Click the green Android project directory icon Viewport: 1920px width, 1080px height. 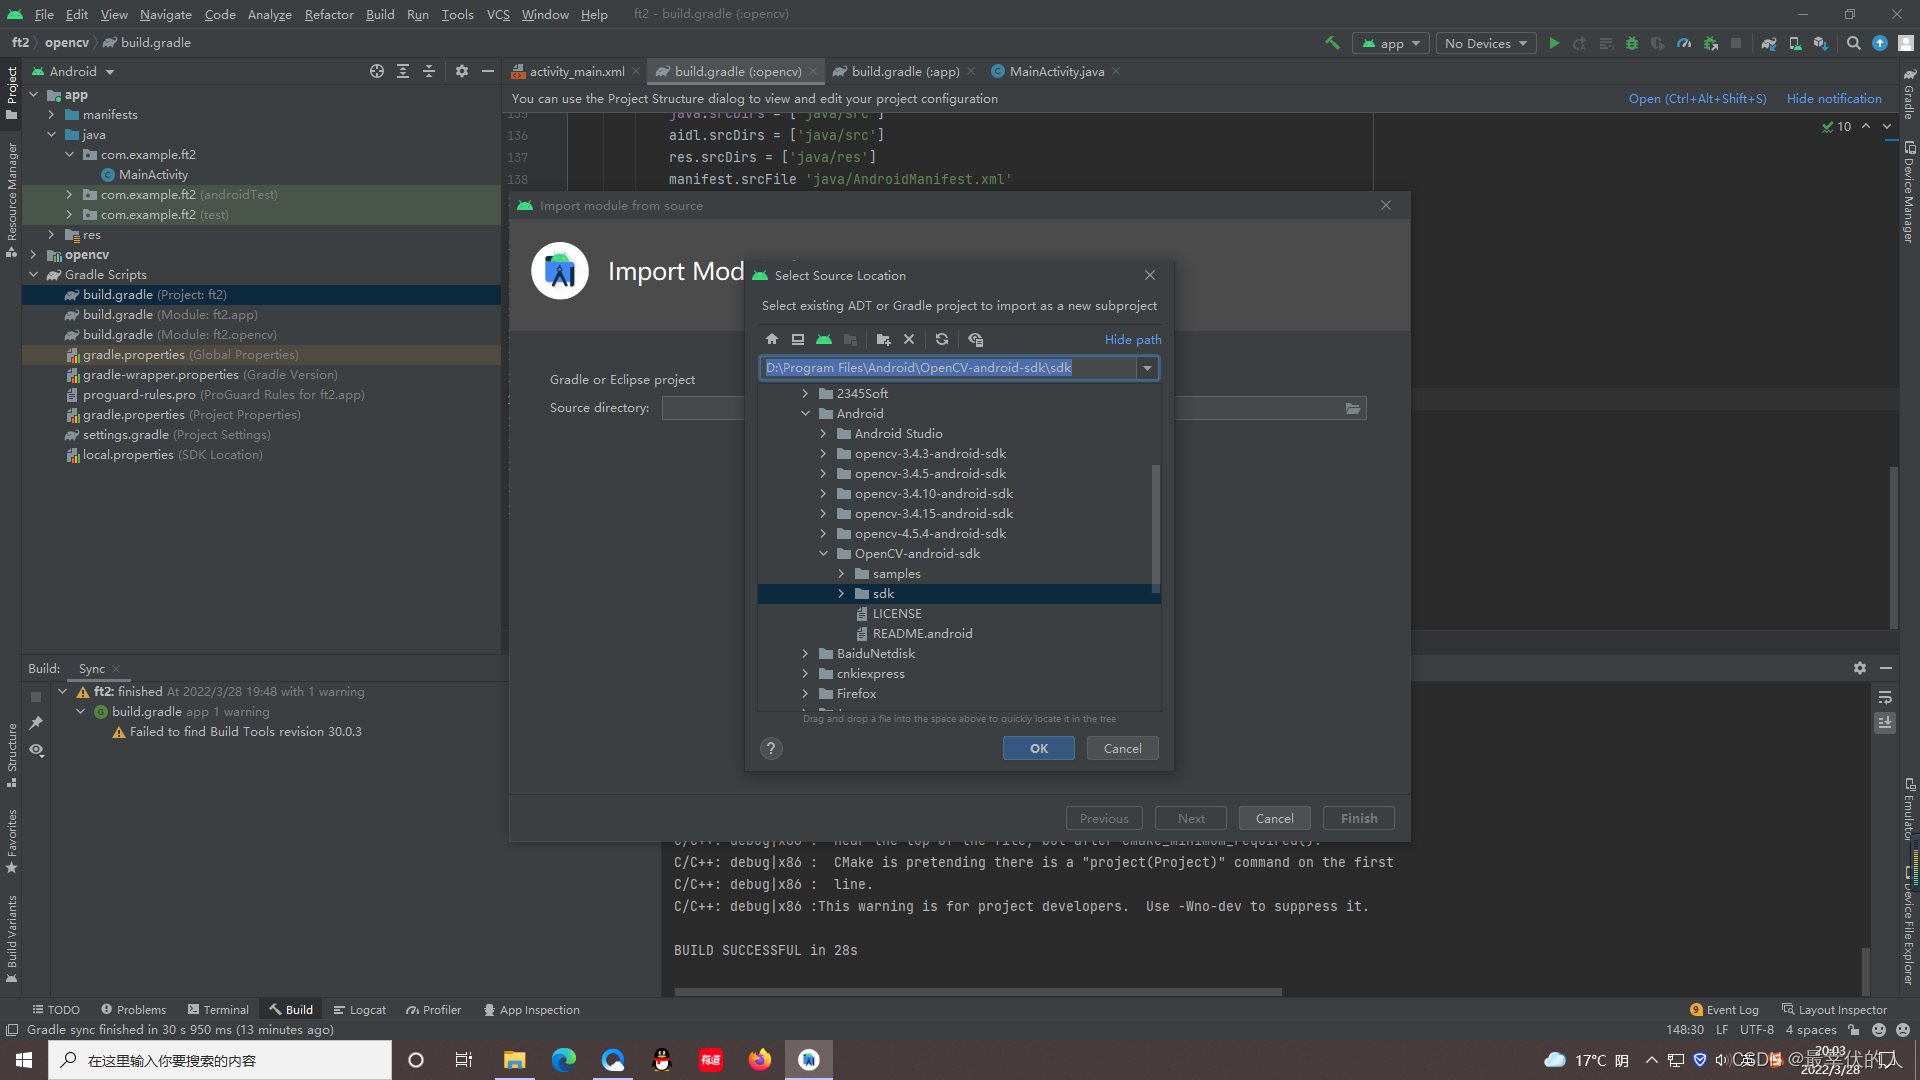(824, 340)
